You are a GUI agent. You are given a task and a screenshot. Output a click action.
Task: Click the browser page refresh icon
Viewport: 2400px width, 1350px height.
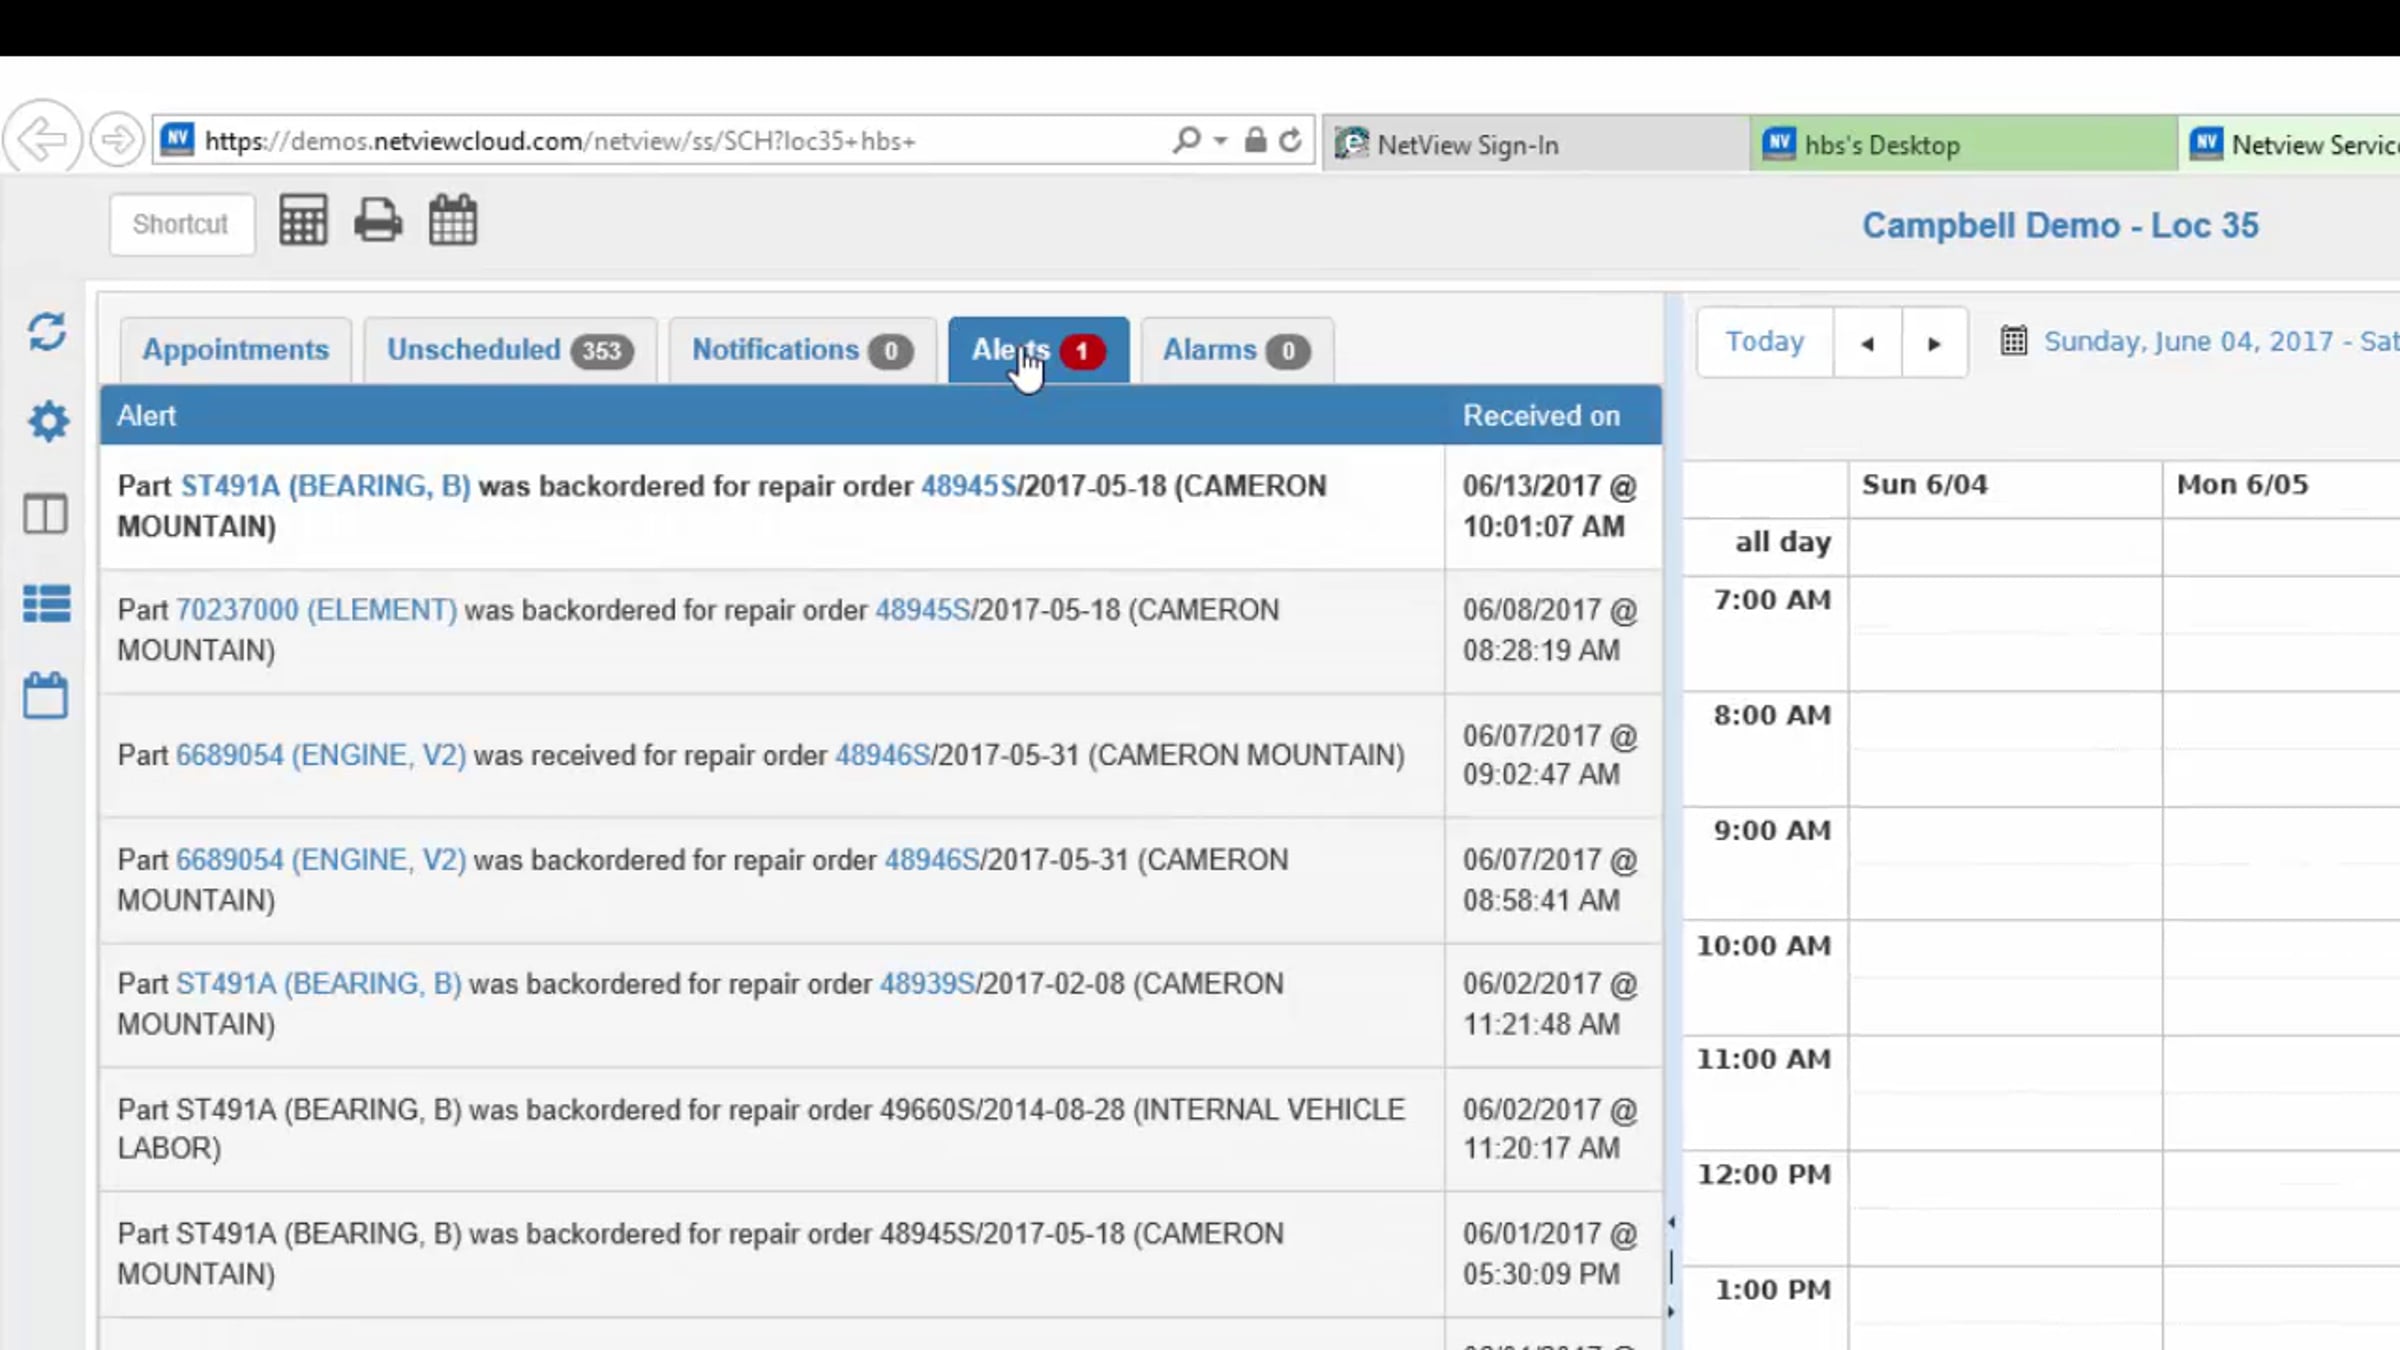(1290, 140)
